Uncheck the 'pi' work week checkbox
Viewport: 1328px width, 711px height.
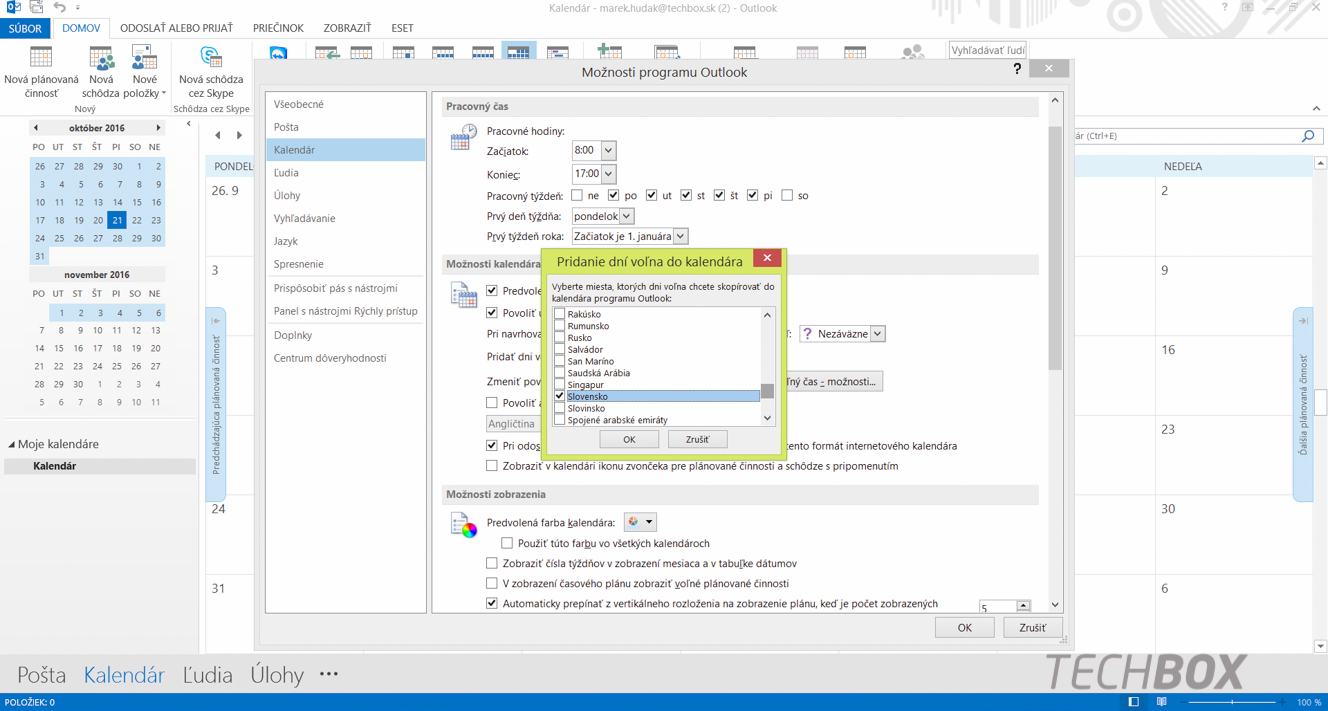point(752,195)
